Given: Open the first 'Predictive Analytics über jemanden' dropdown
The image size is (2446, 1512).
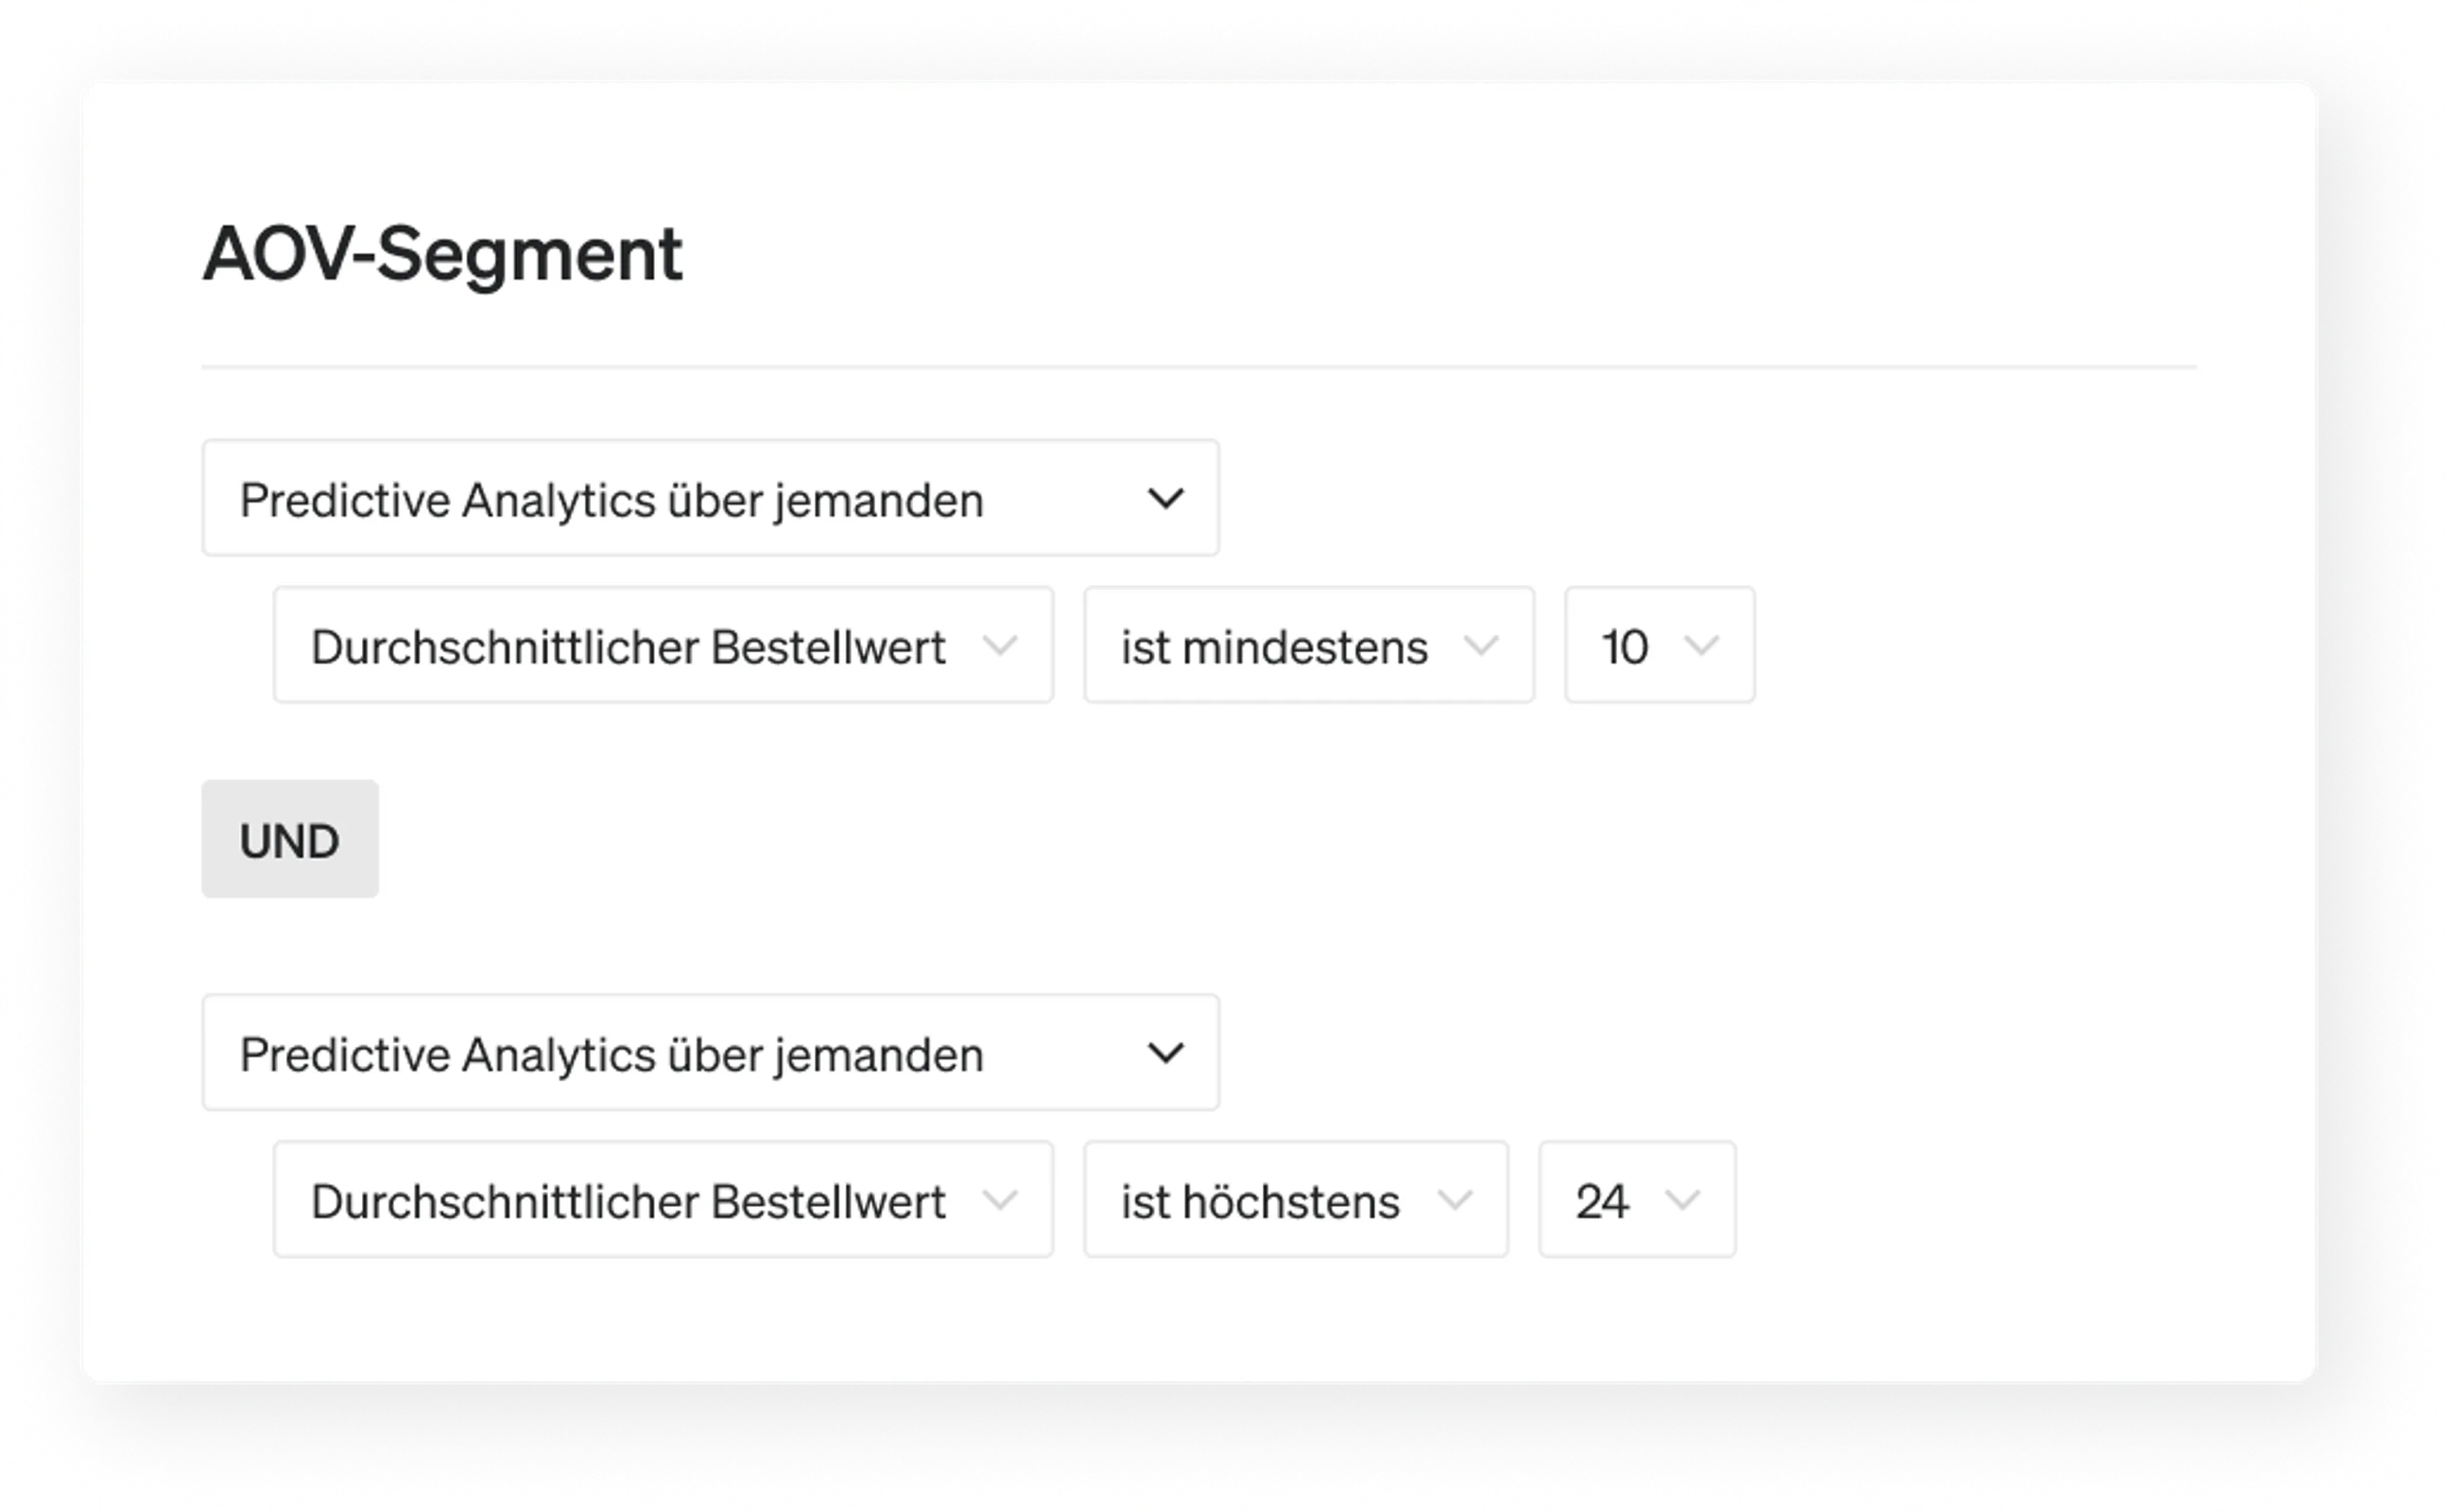Looking at the screenshot, I should pos(711,498).
